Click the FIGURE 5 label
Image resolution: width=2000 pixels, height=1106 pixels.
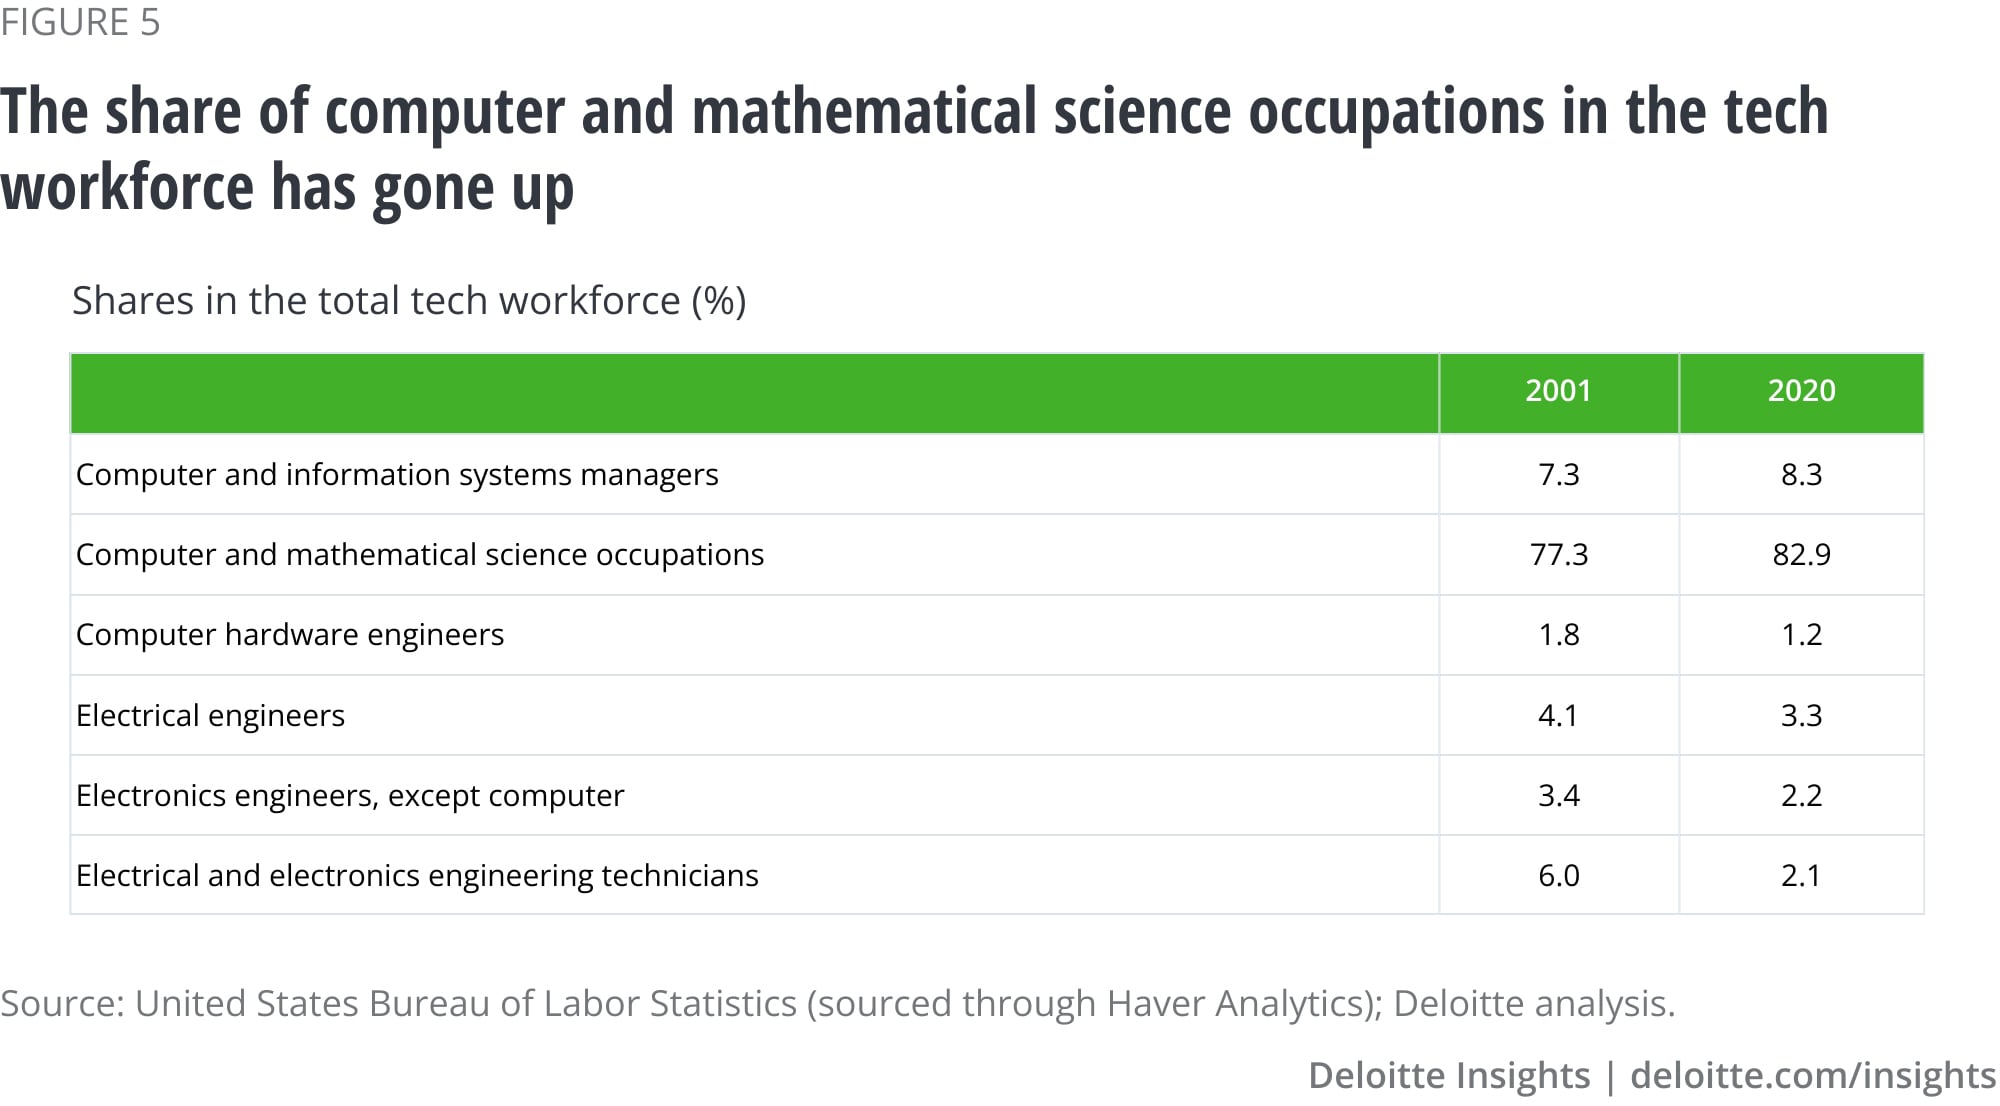pos(80,22)
